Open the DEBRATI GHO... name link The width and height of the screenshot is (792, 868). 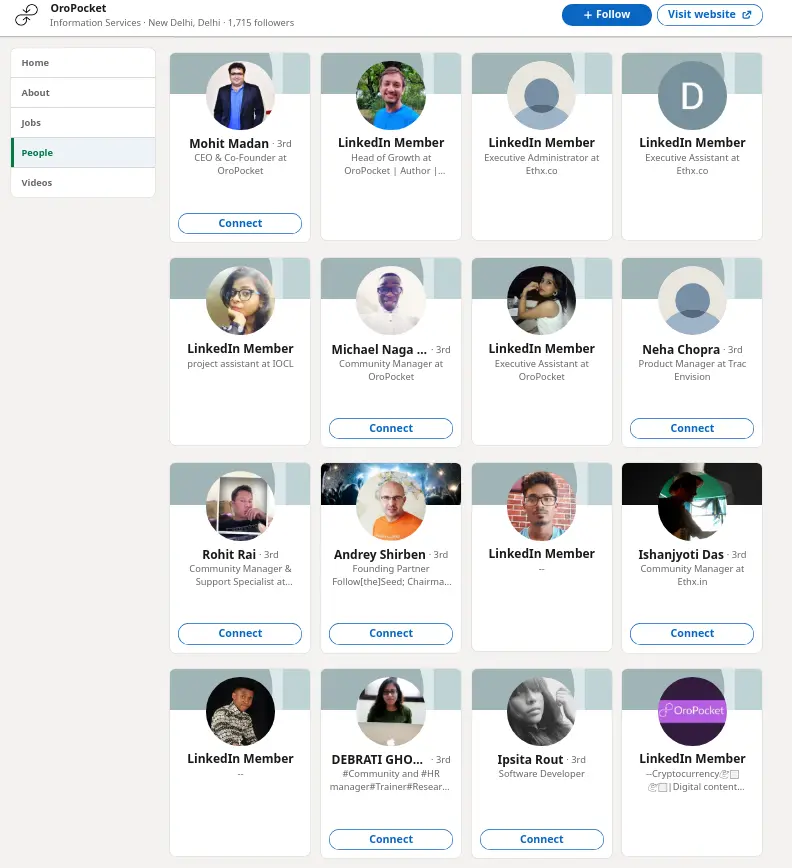click(x=377, y=760)
